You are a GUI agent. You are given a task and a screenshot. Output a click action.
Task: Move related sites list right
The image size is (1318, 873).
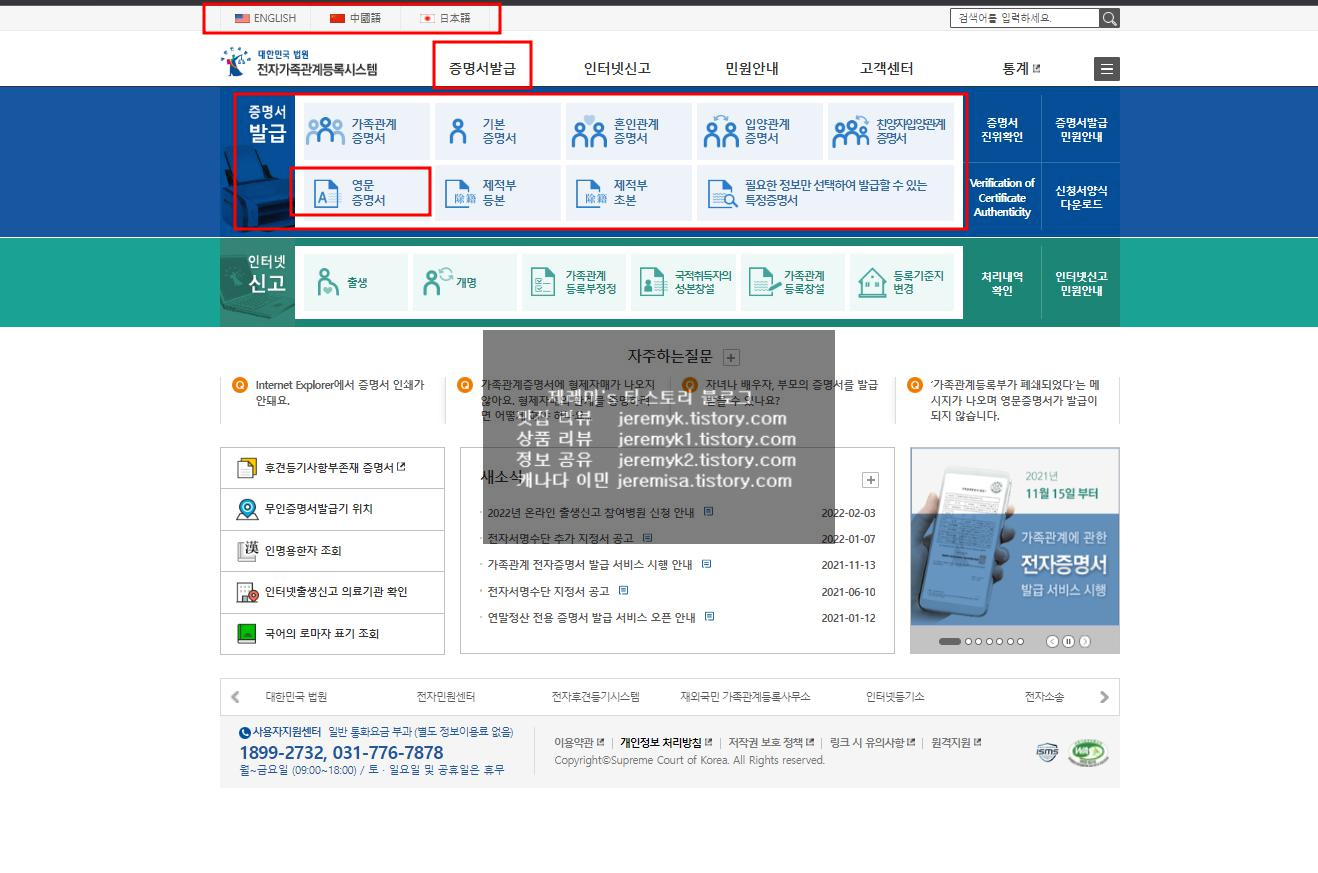tap(1104, 697)
